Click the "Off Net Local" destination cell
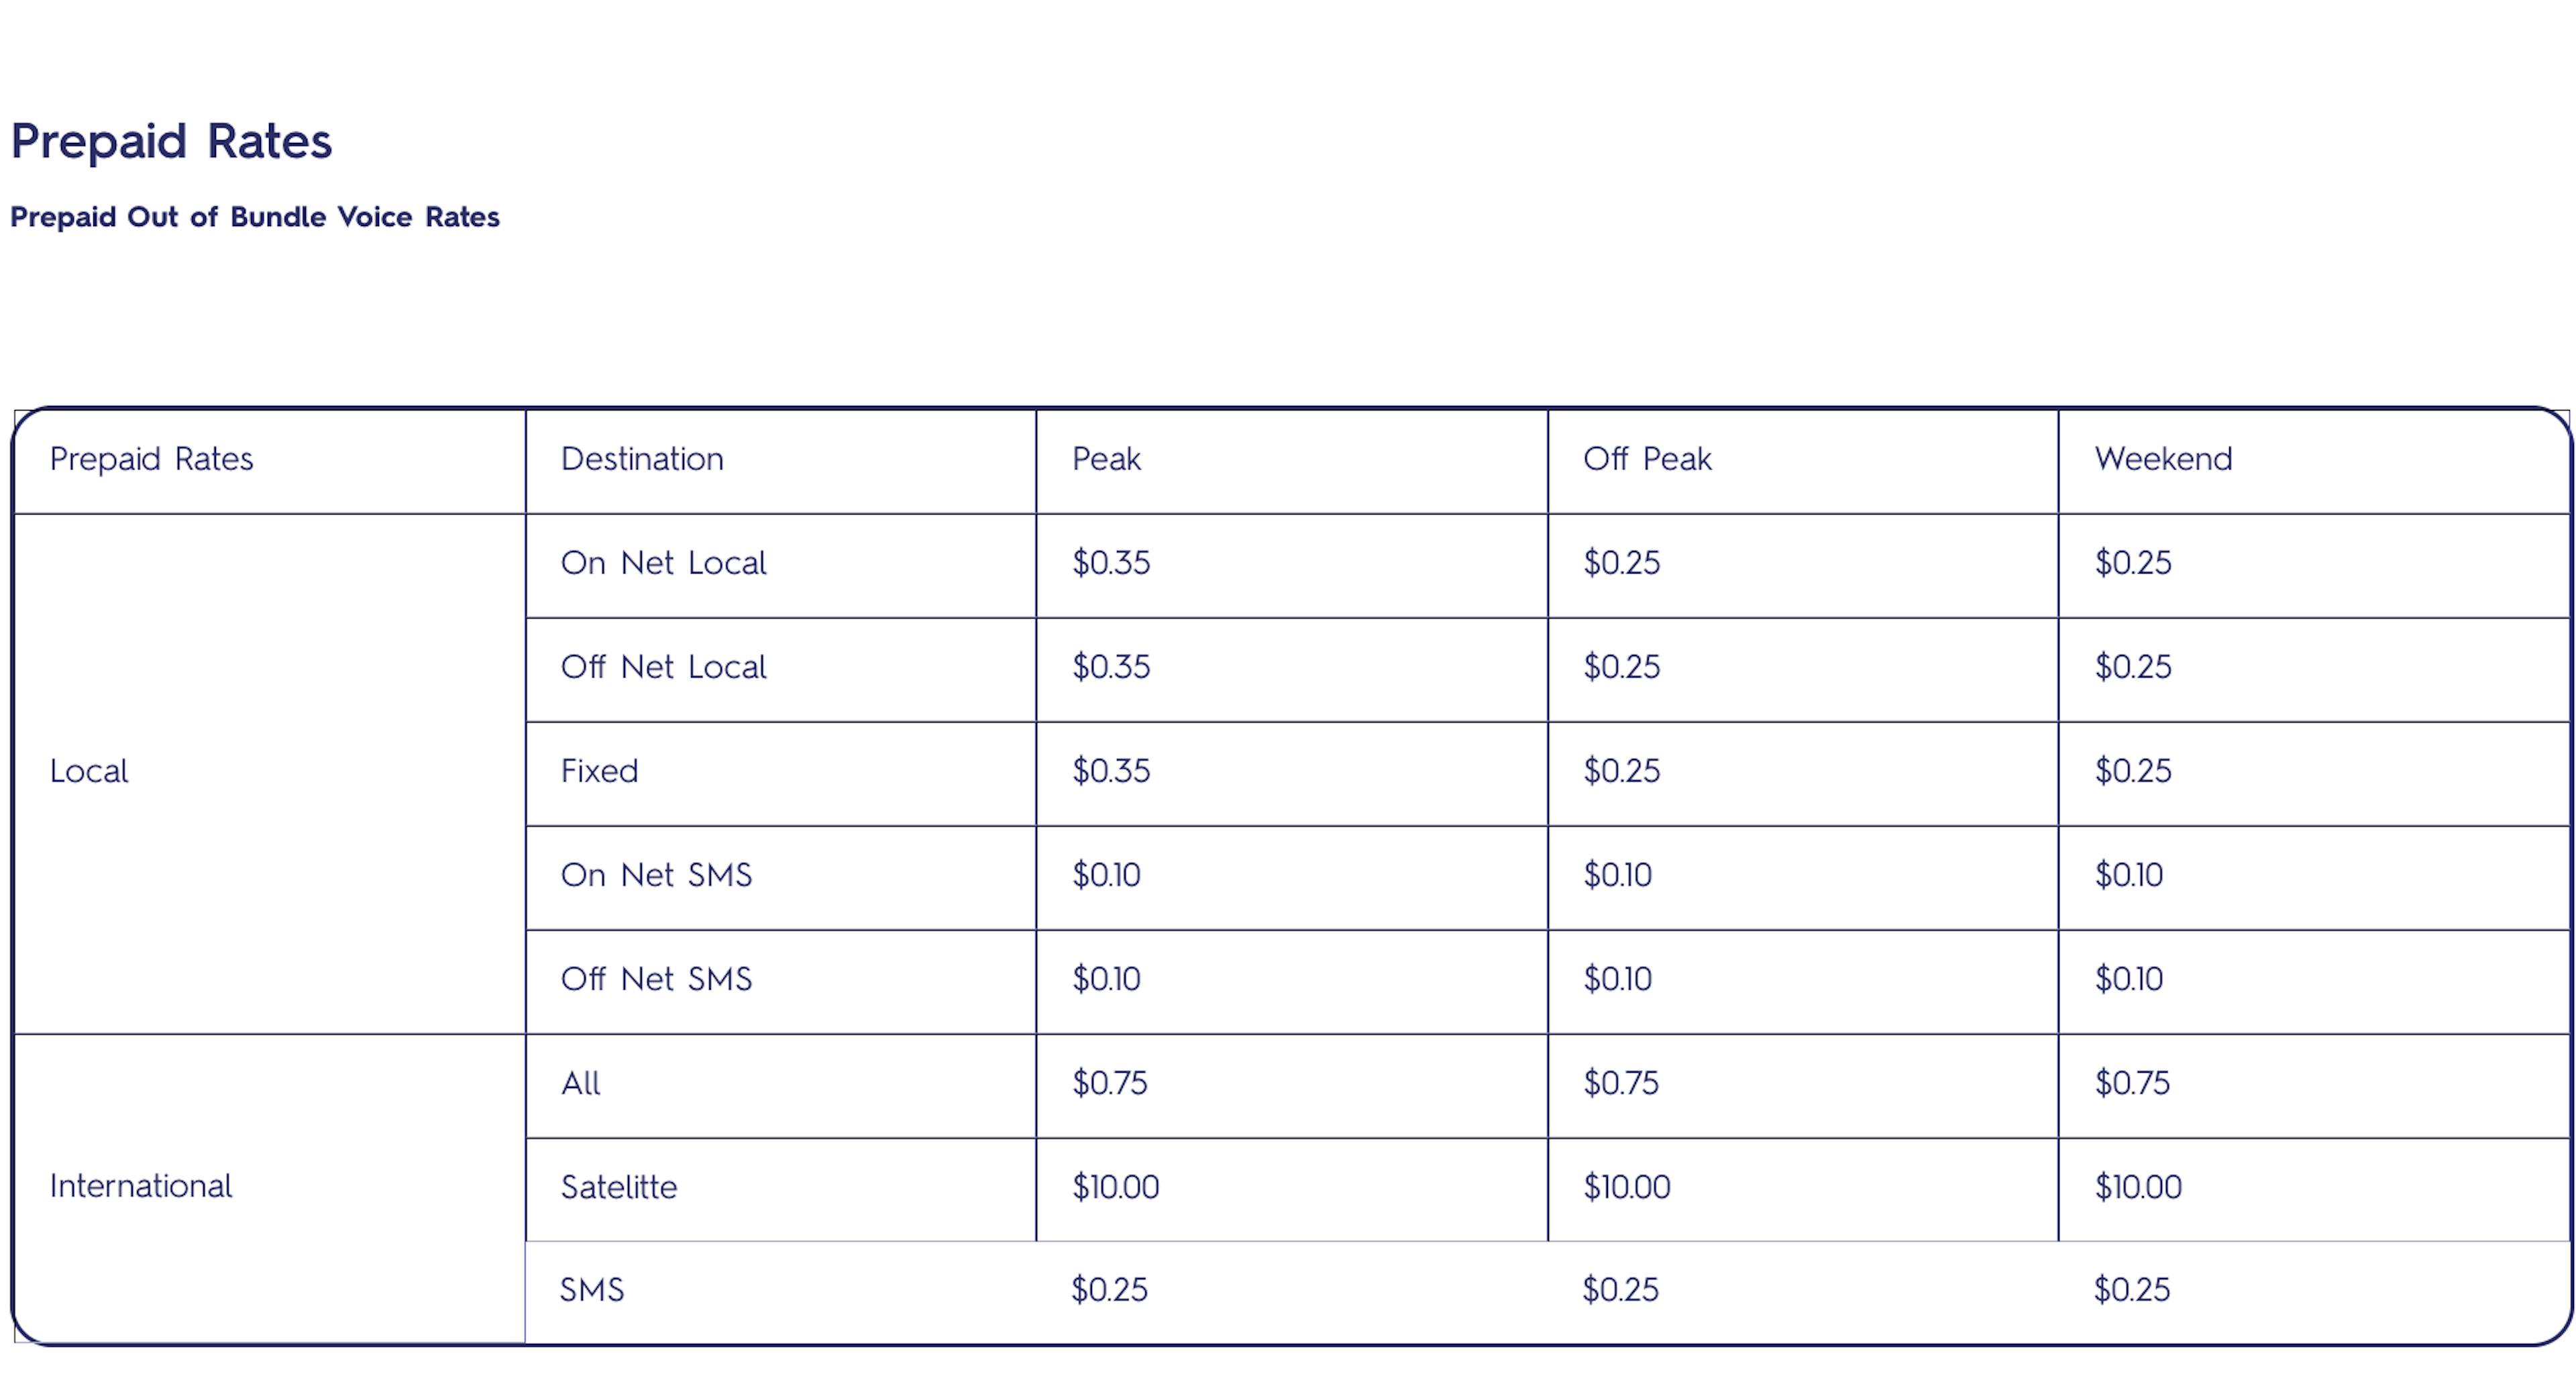This screenshot has width=2576, height=1384. (x=664, y=667)
